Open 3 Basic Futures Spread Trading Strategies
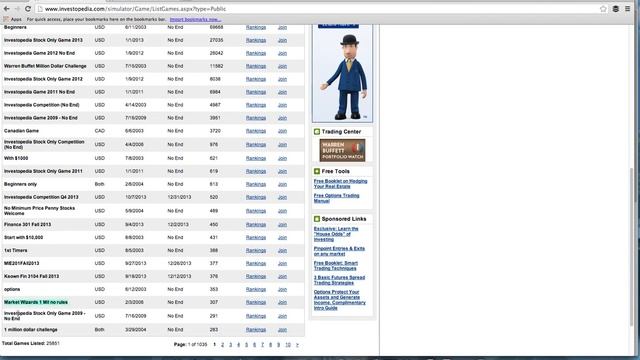Image resolution: width=640 pixels, height=360 pixels. pos(339,280)
